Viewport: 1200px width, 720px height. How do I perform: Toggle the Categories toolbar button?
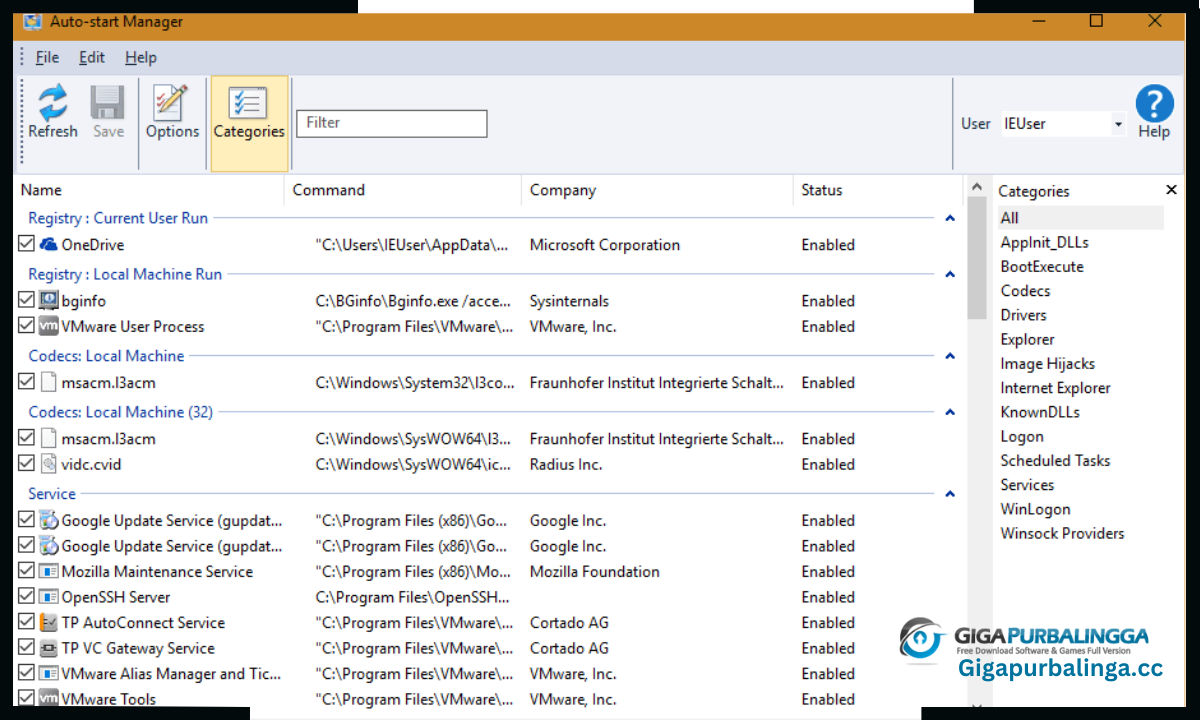point(249,124)
